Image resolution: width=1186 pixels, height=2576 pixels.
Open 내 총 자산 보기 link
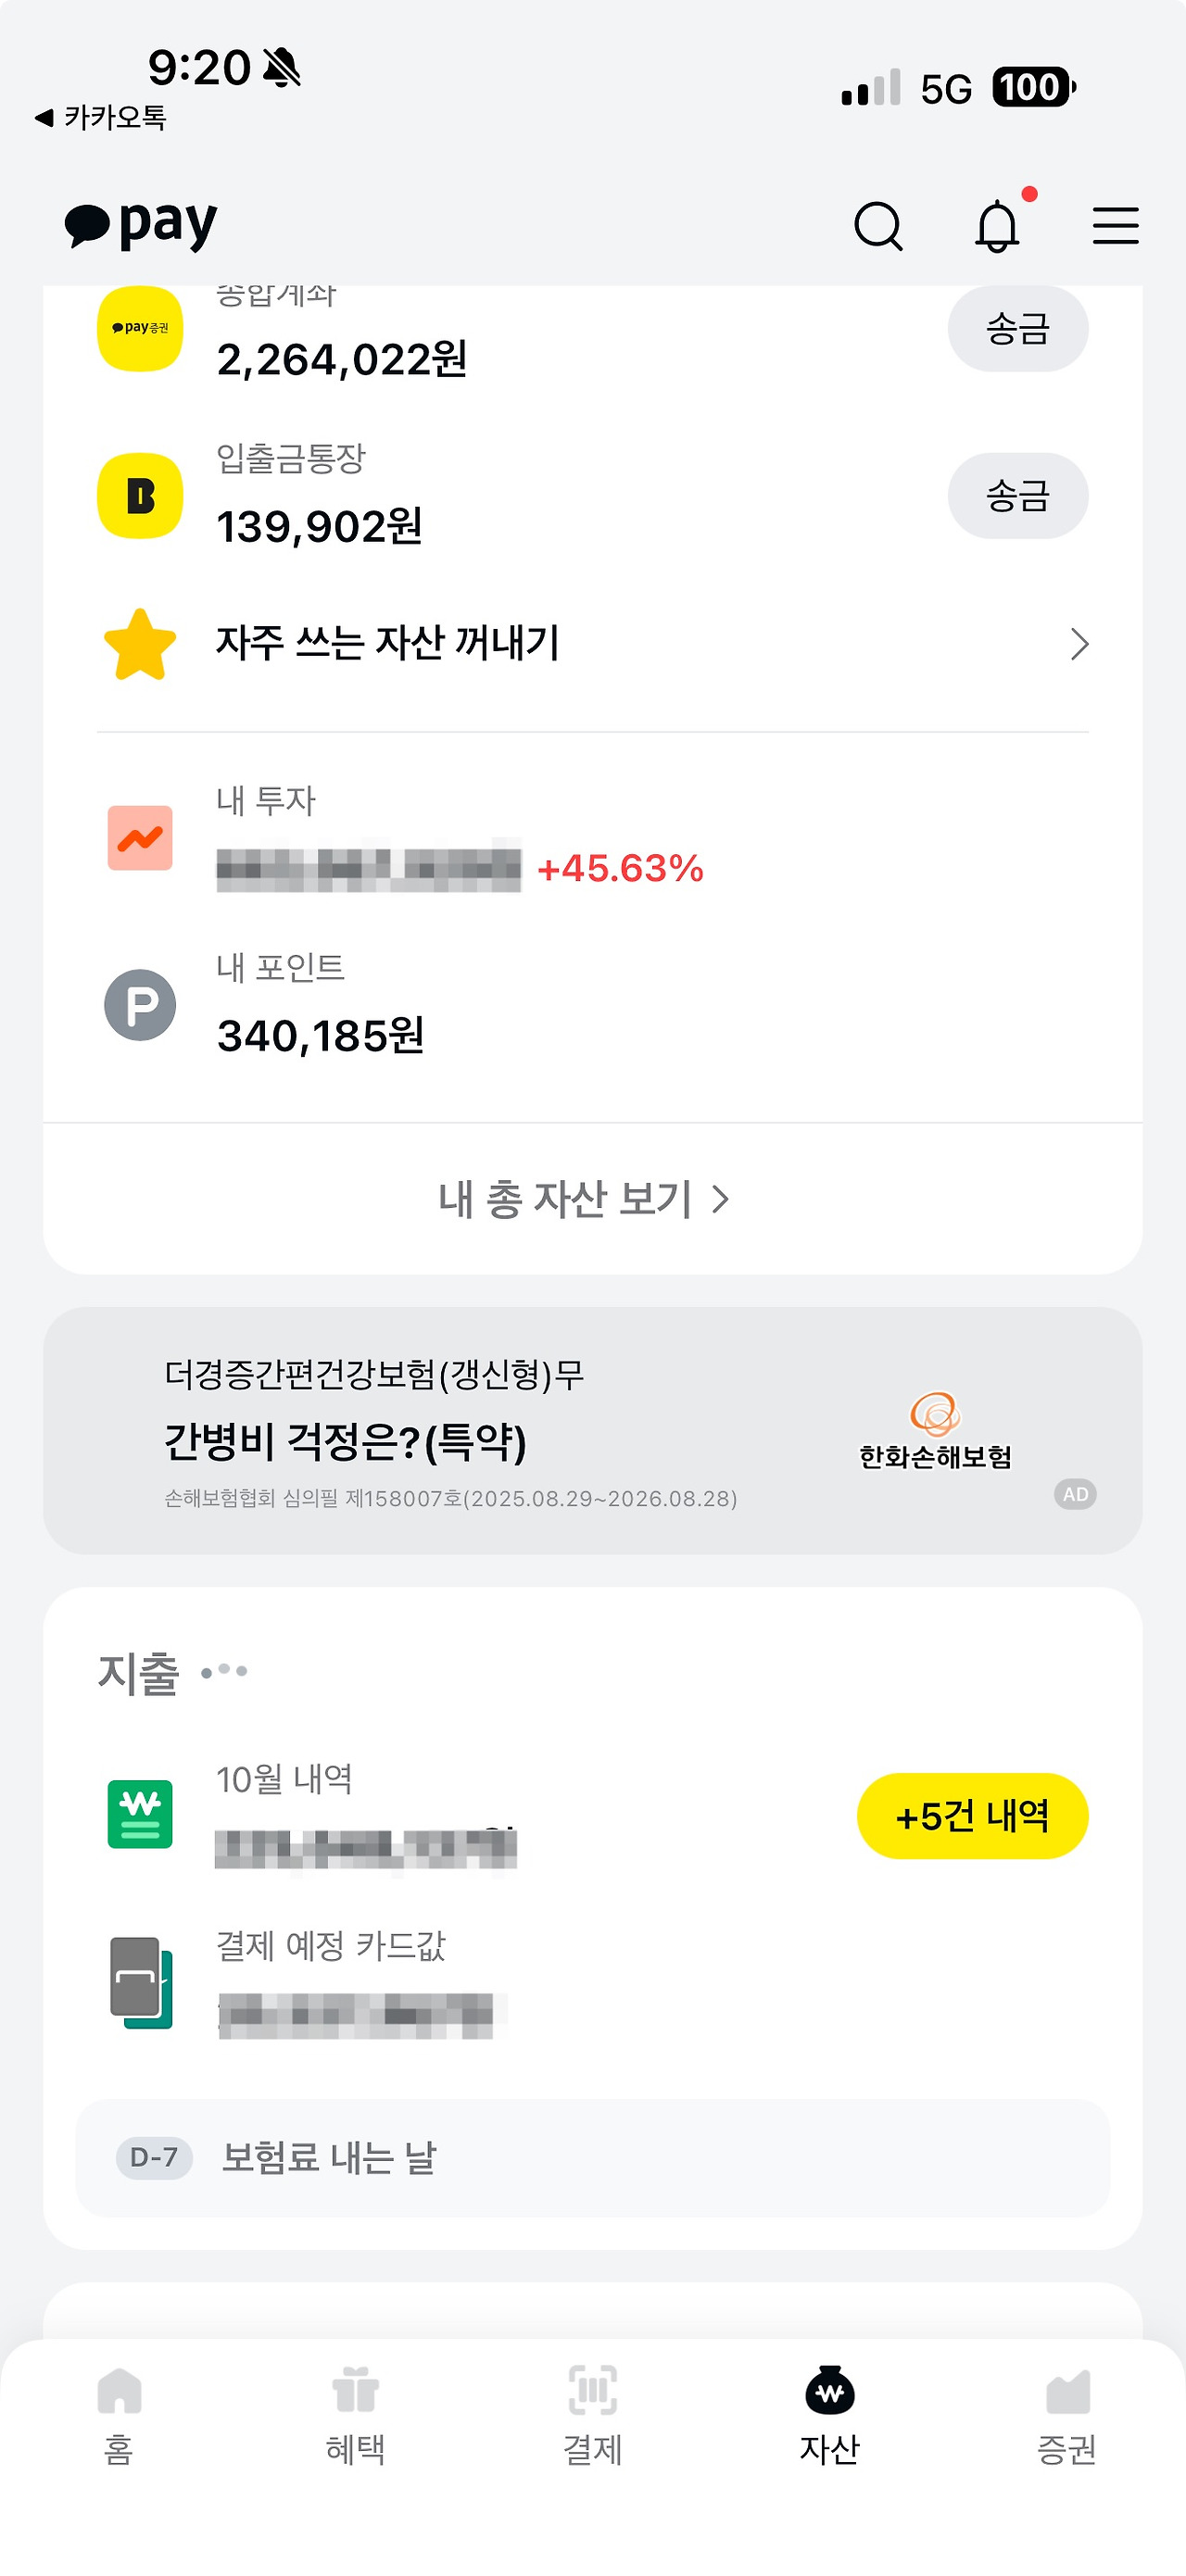[x=584, y=1199]
